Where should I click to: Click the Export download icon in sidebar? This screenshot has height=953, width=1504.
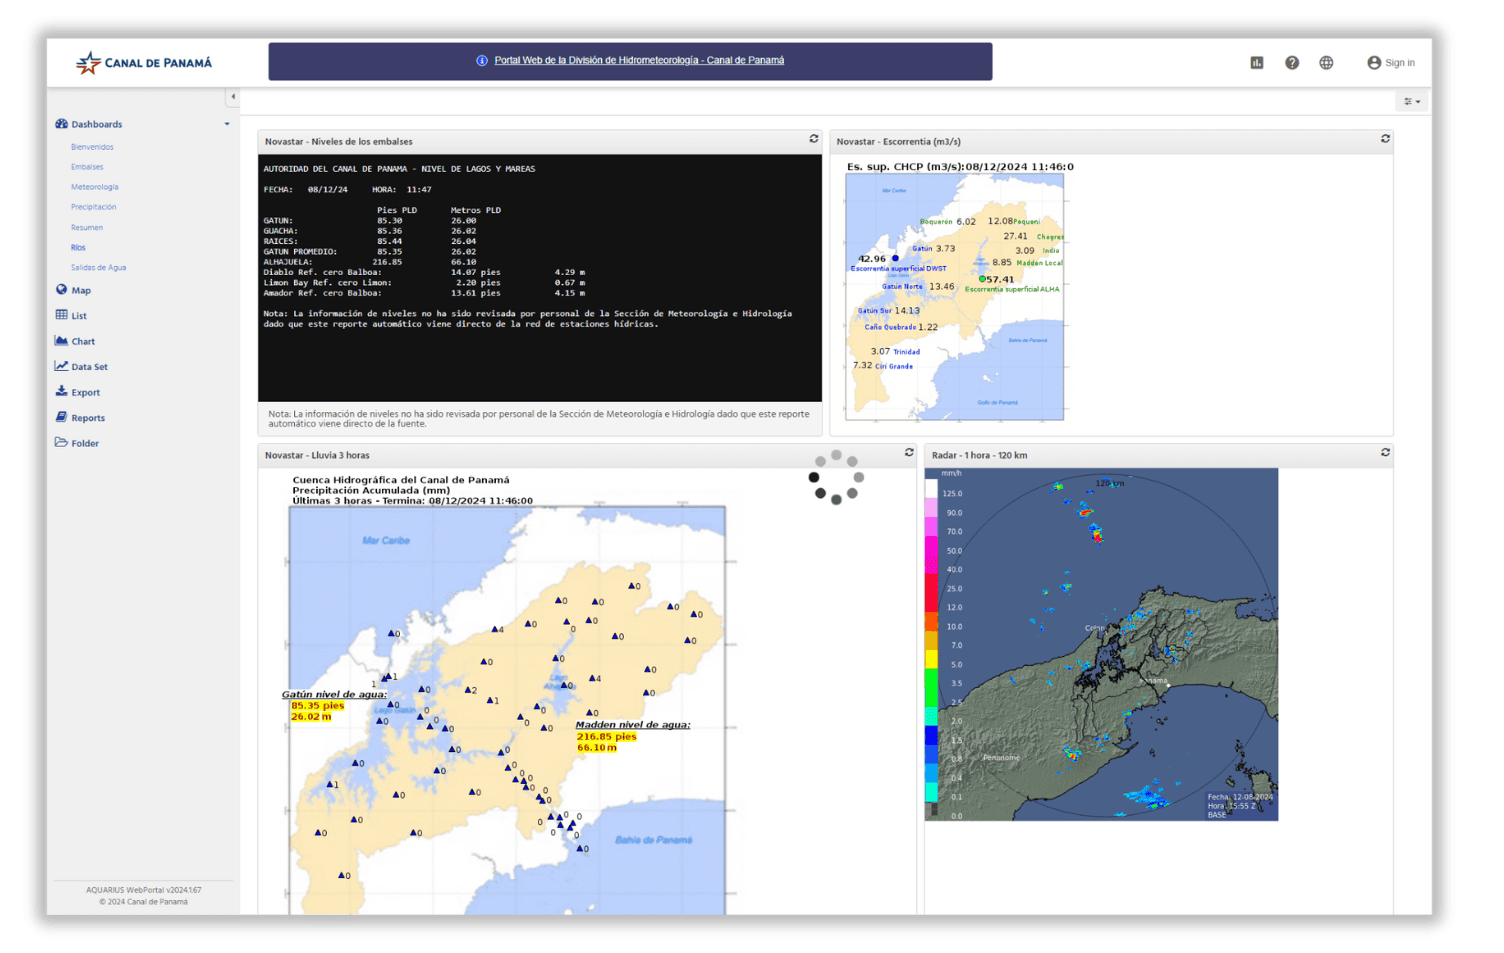point(61,392)
